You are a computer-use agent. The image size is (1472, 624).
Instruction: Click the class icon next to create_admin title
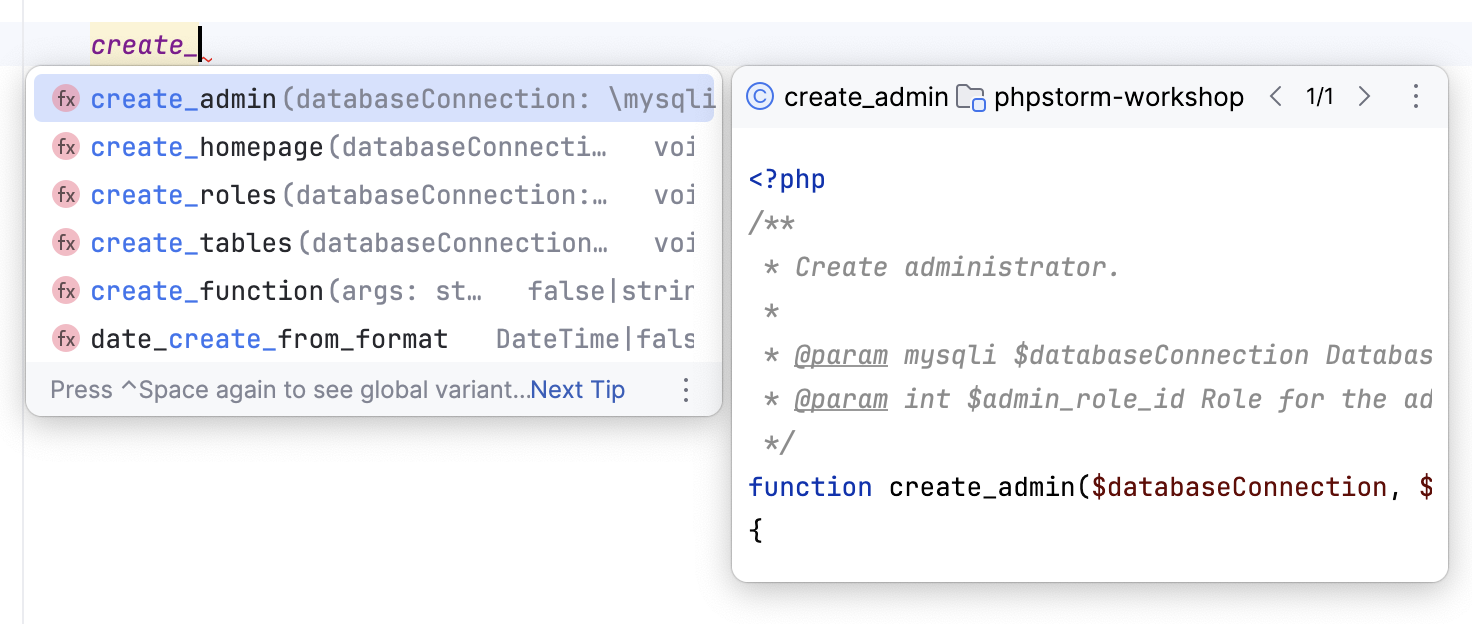(x=760, y=97)
